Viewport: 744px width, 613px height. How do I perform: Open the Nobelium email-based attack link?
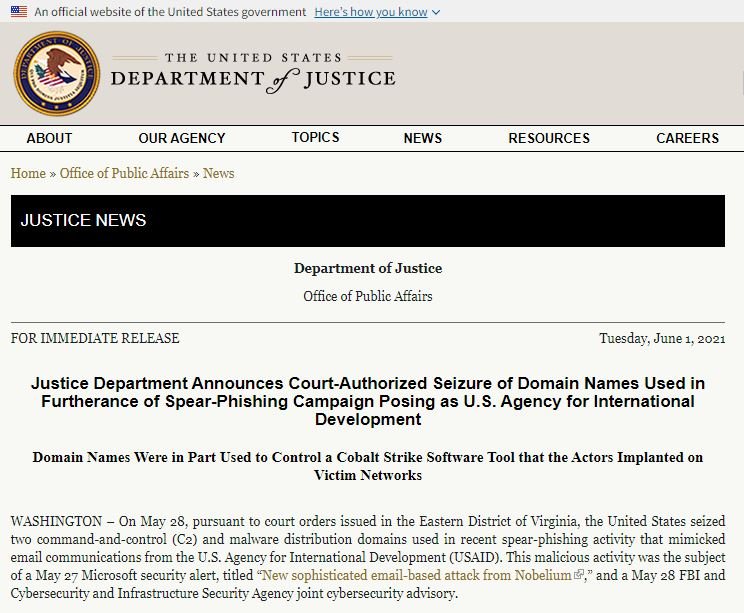click(414, 575)
